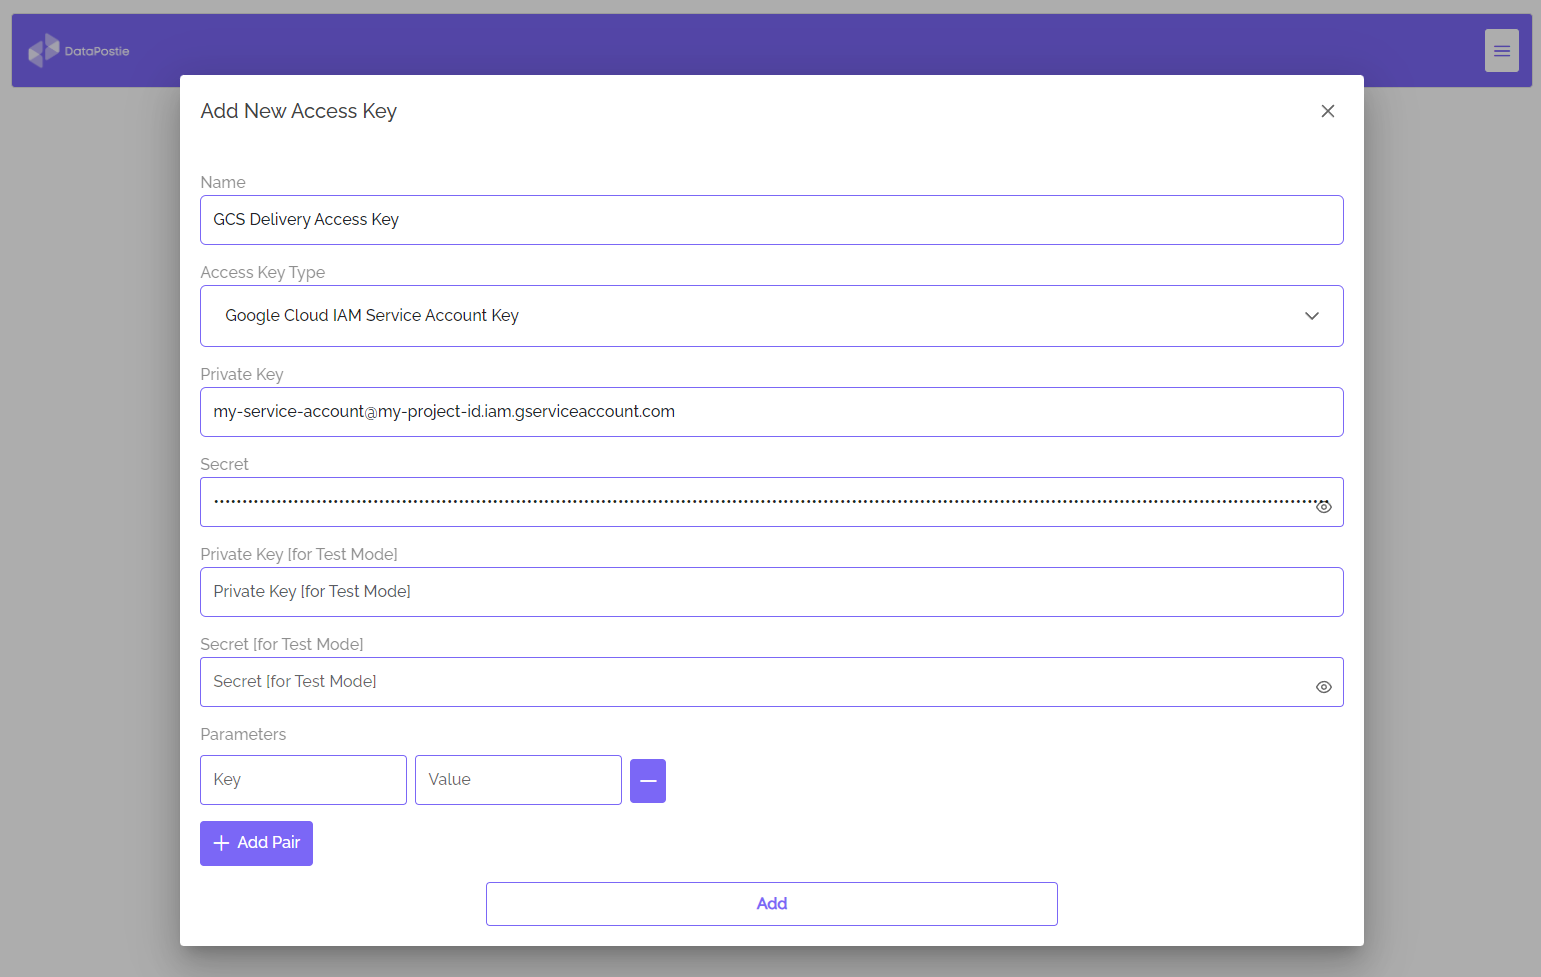Viewport: 1541px width, 977px height.
Task: Submit the form with the Add button
Action: (x=771, y=903)
